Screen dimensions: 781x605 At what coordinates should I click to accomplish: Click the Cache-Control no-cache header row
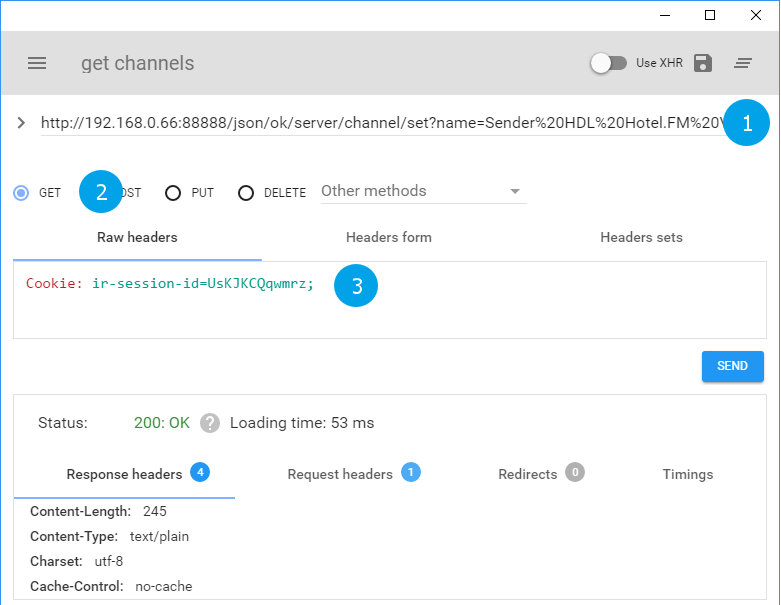click(x=111, y=586)
